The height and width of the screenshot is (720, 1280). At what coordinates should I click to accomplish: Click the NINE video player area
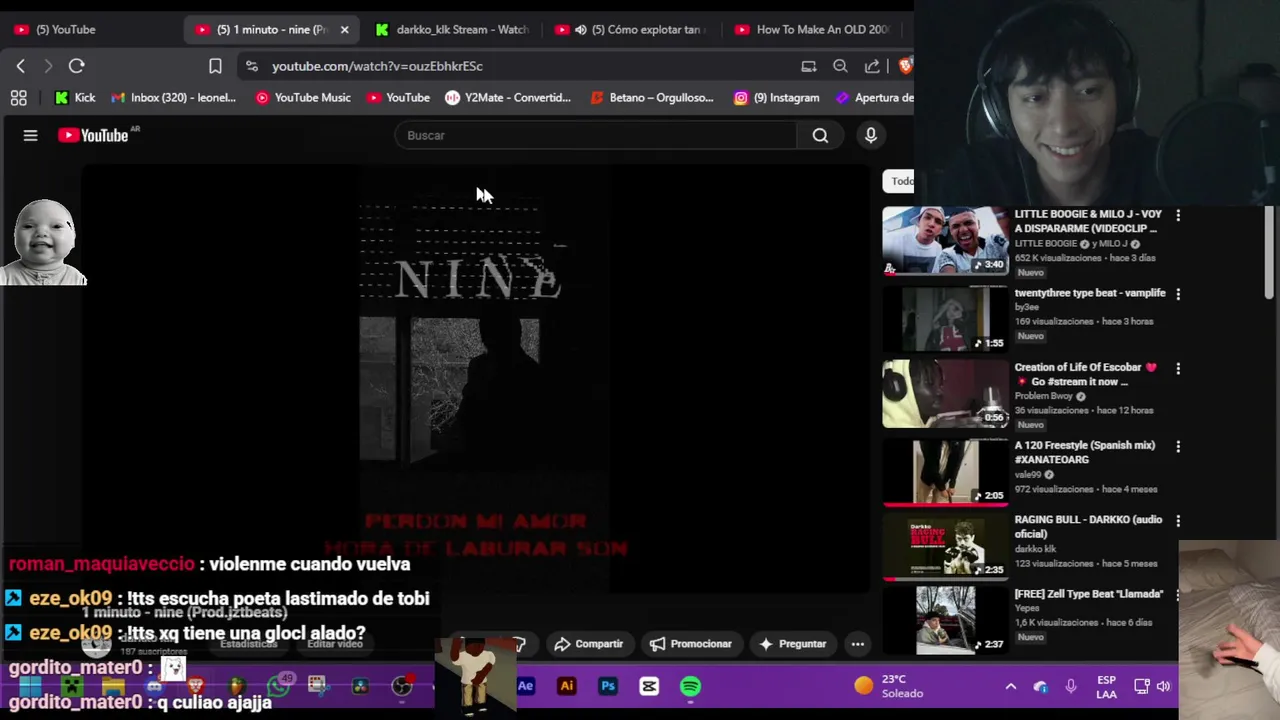pos(475,380)
